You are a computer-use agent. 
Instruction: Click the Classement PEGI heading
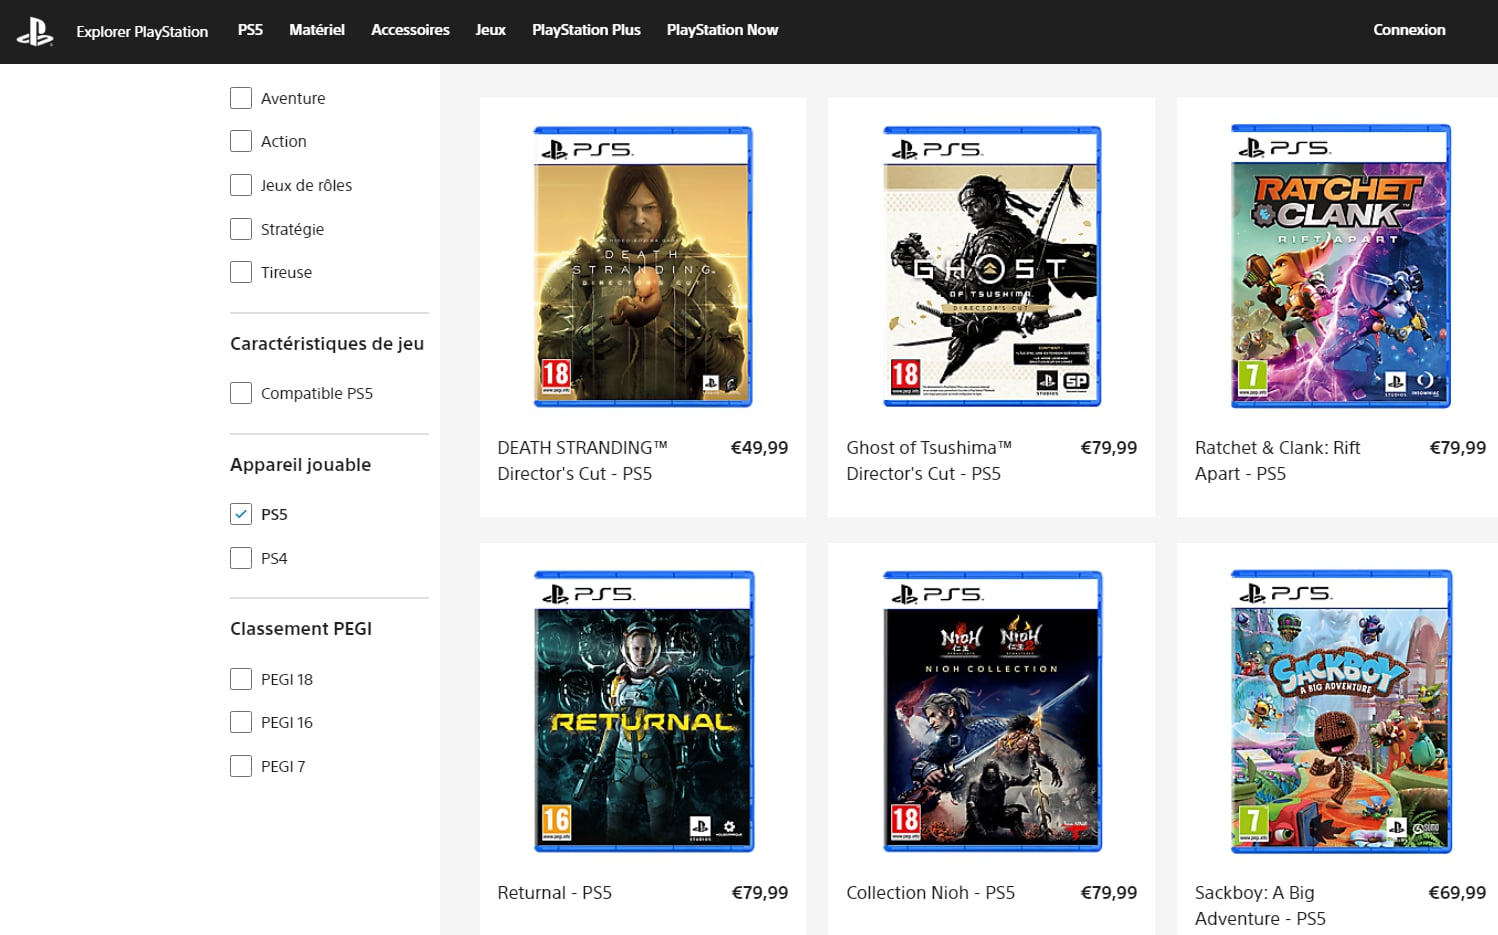[x=301, y=629]
